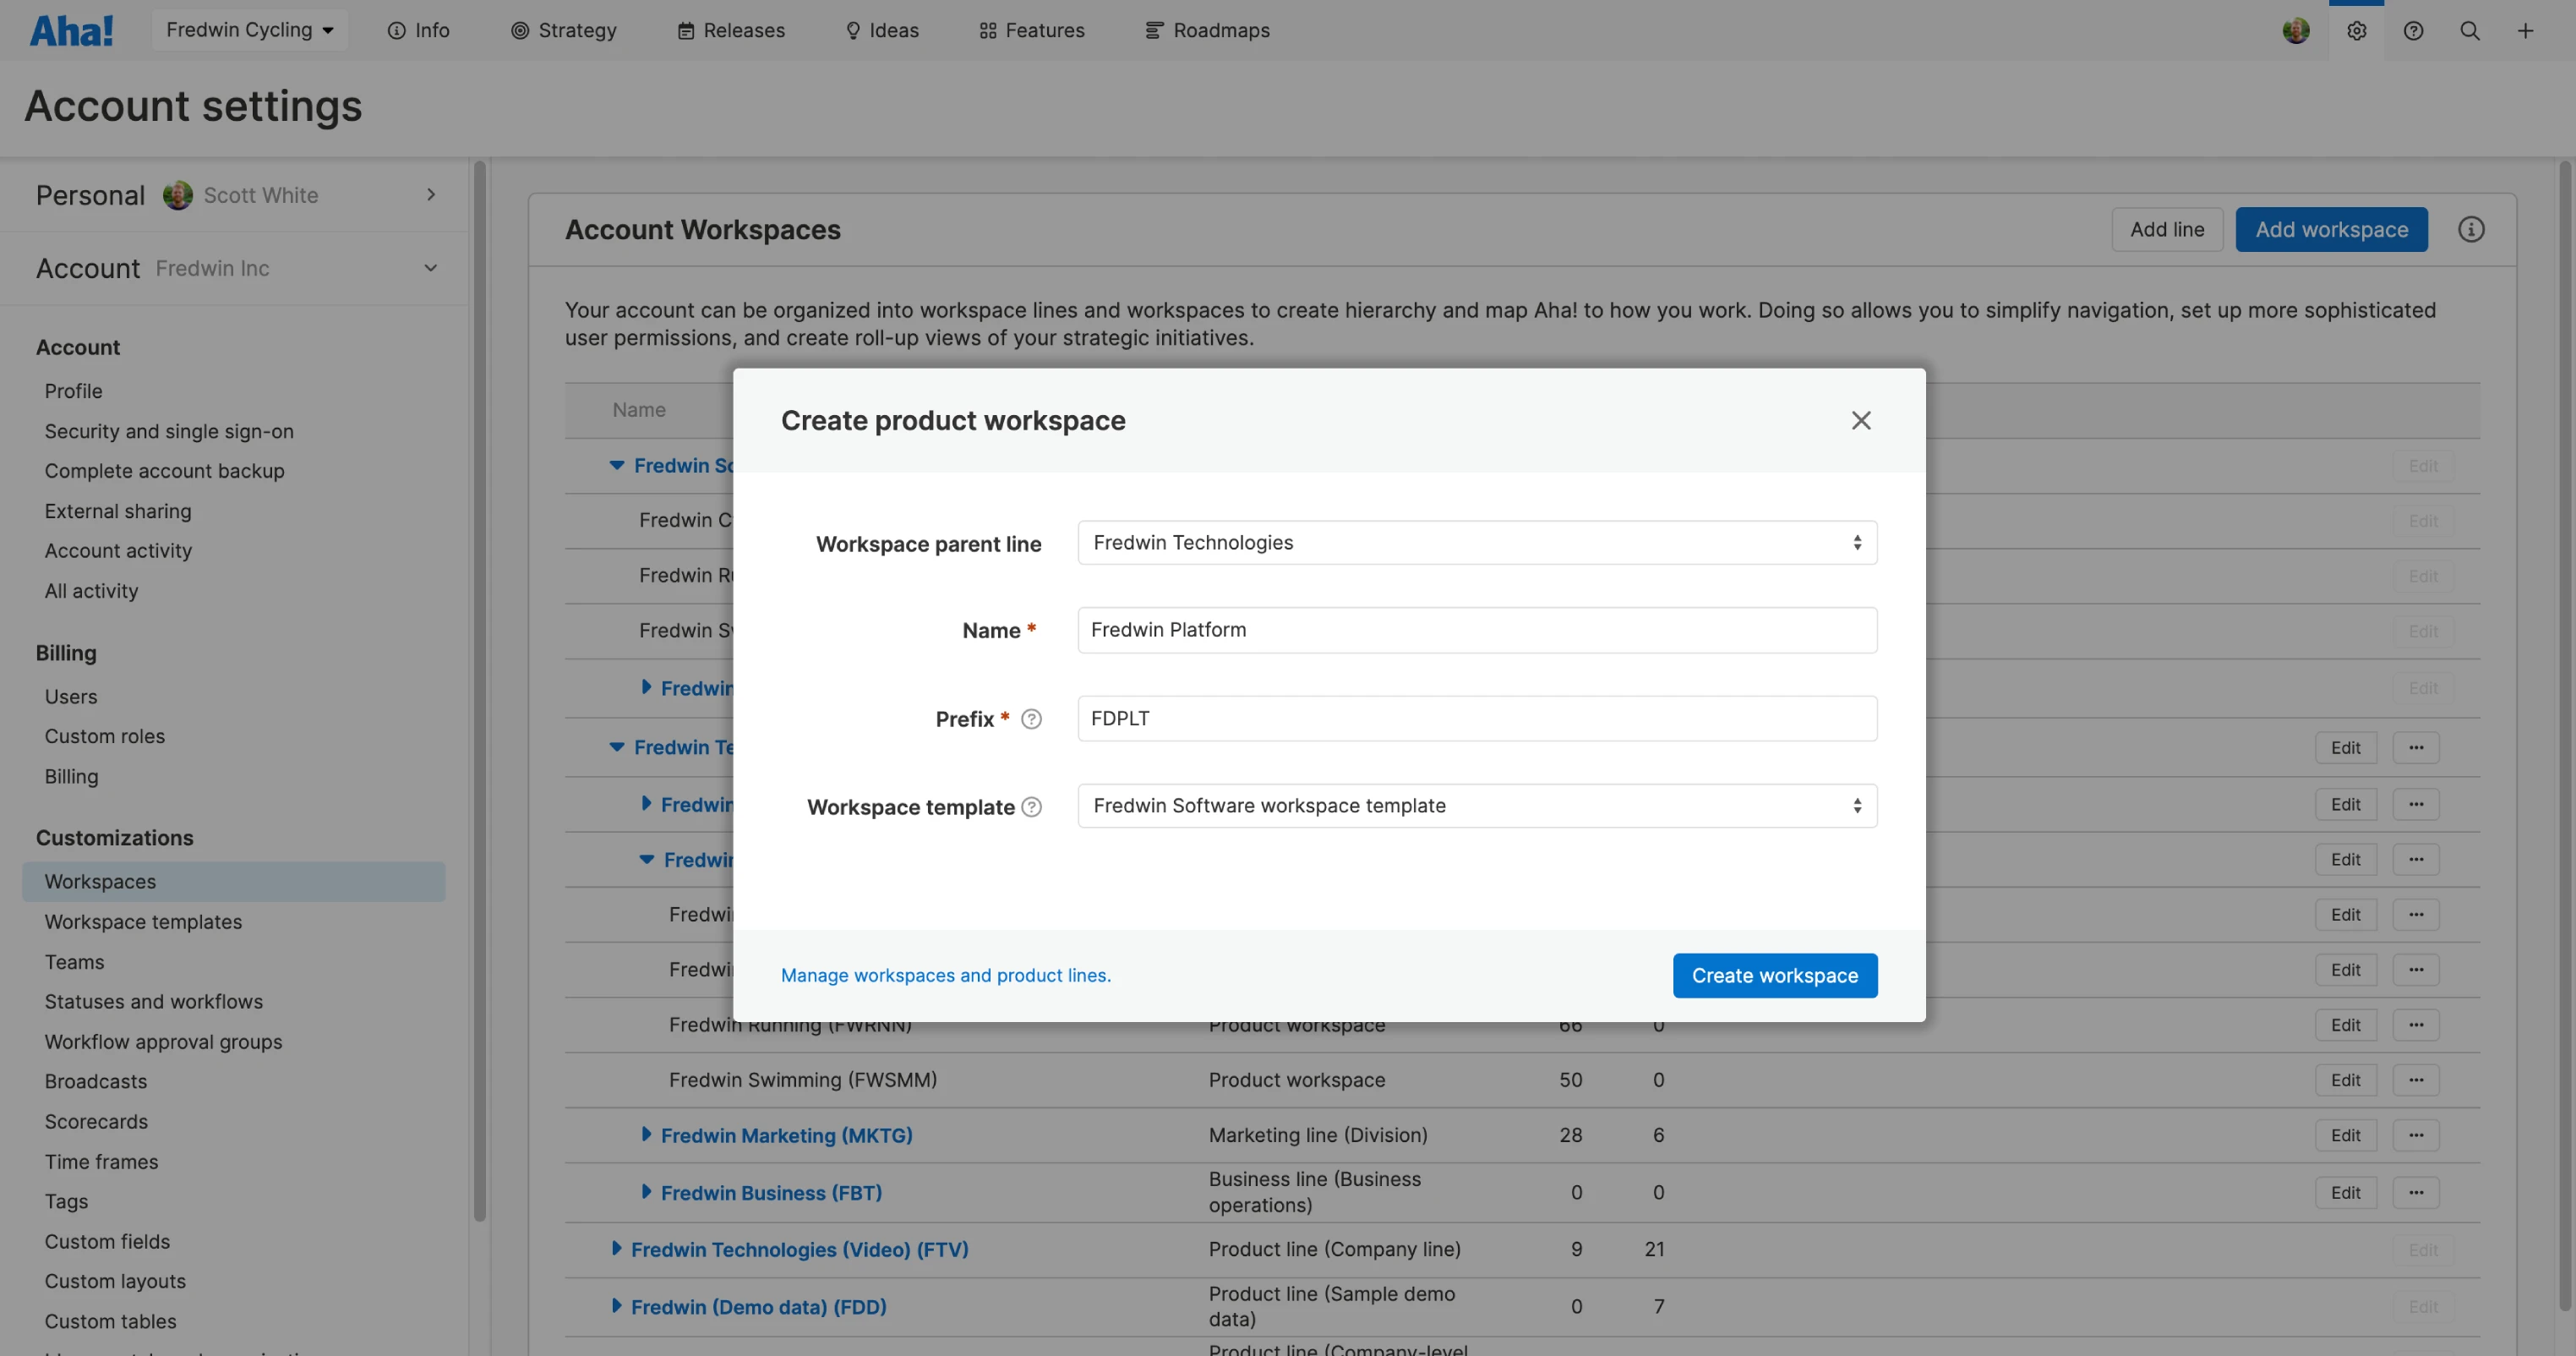
Task: Open the settings gear icon
Action: pyautogui.click(x=2356, y=30)
